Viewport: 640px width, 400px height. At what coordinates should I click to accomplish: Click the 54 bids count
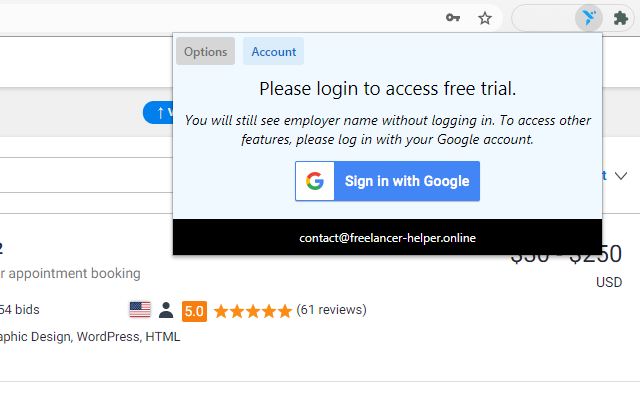point(20,310)
